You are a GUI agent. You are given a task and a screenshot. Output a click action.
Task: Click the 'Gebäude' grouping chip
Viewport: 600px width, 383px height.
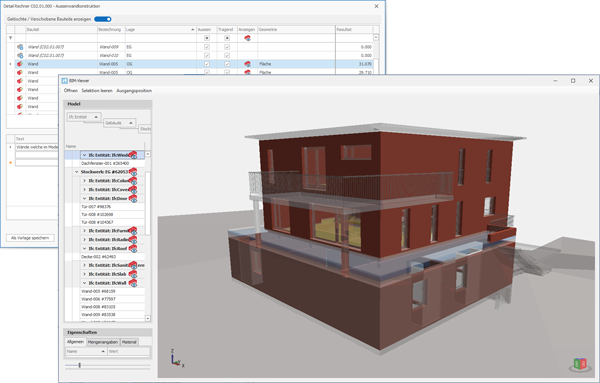[x=120, y=123]
